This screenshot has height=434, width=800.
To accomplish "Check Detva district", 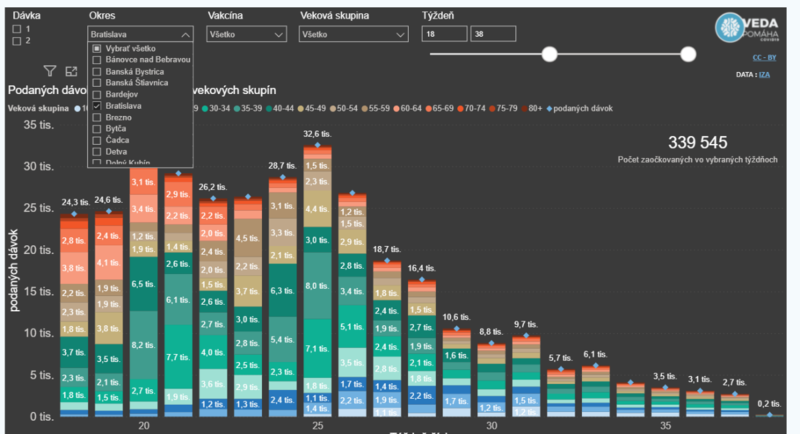I will 97,151.
